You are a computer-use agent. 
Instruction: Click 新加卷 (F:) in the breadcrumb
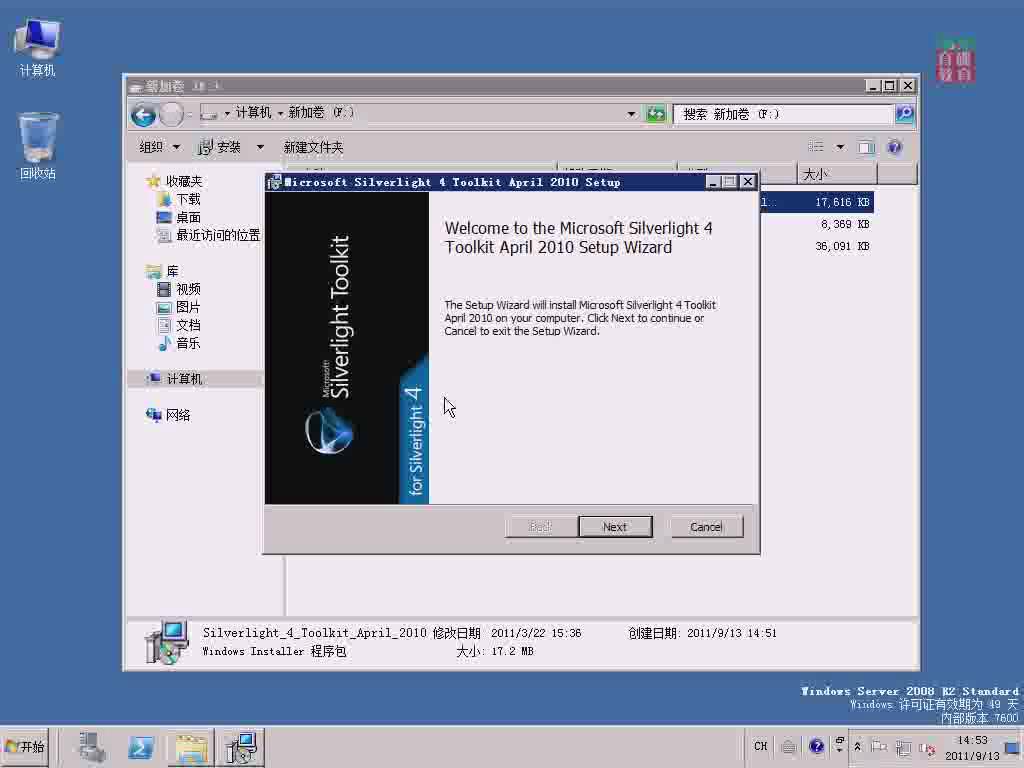pyautogui.click(x=321, y=113)
